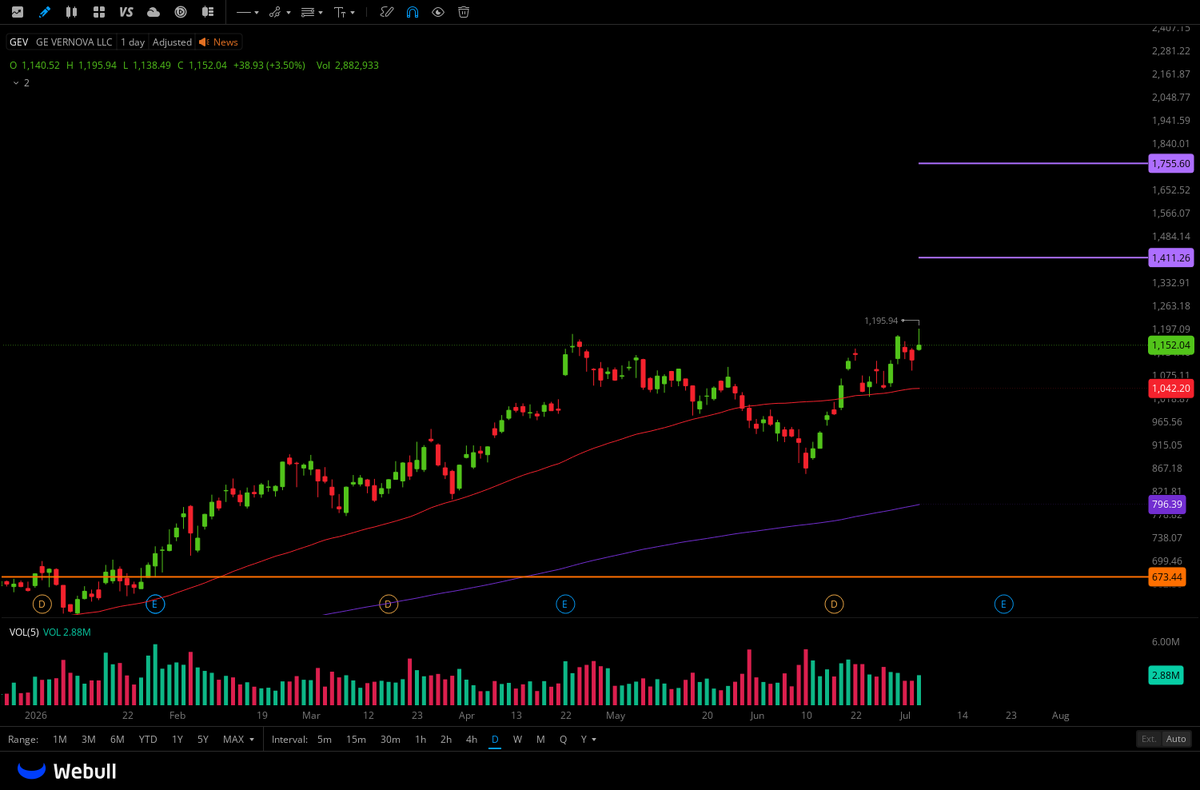
Task: Click the Vol 2,882,933 readout
Action: click(x=347, y=65)
